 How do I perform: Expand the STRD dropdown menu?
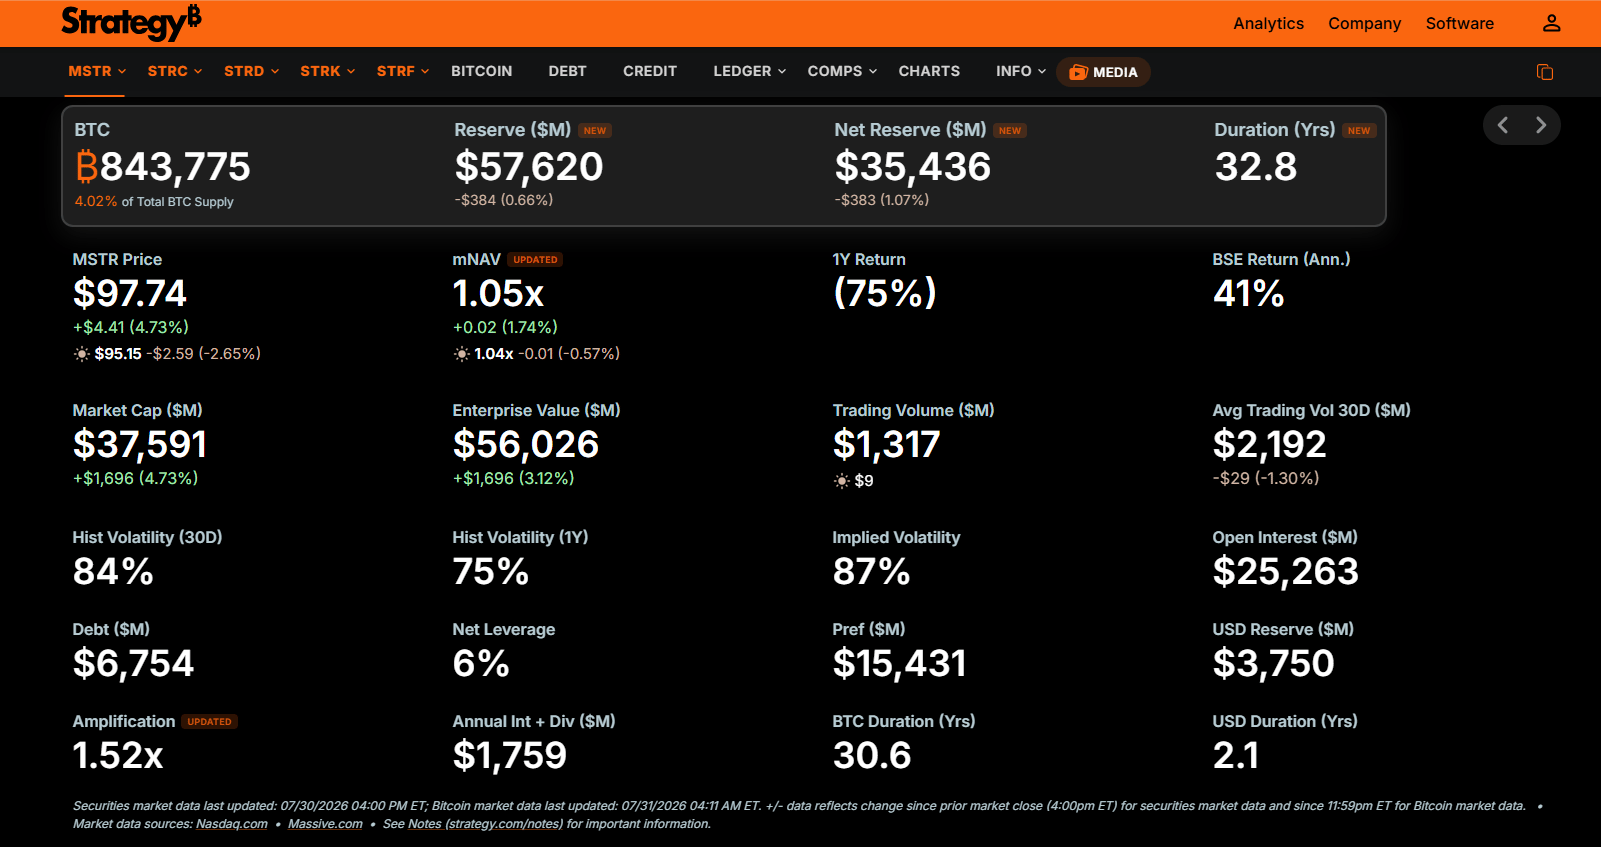pos(251,71)
